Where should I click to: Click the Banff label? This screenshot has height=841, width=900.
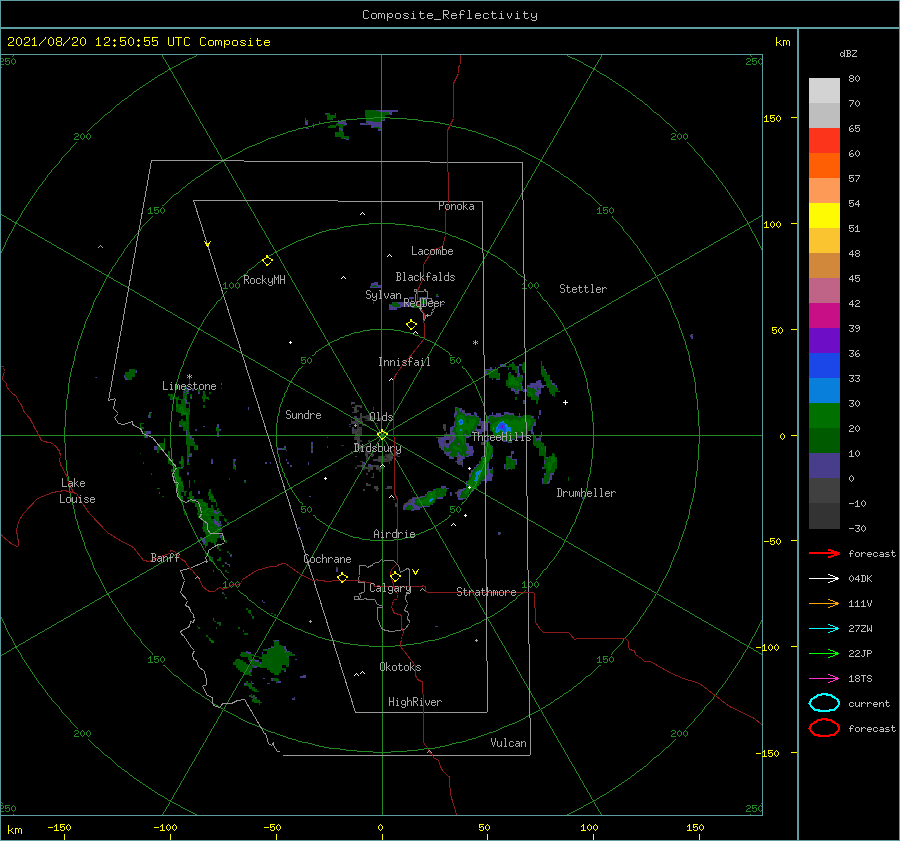click(x=165, y=557)
